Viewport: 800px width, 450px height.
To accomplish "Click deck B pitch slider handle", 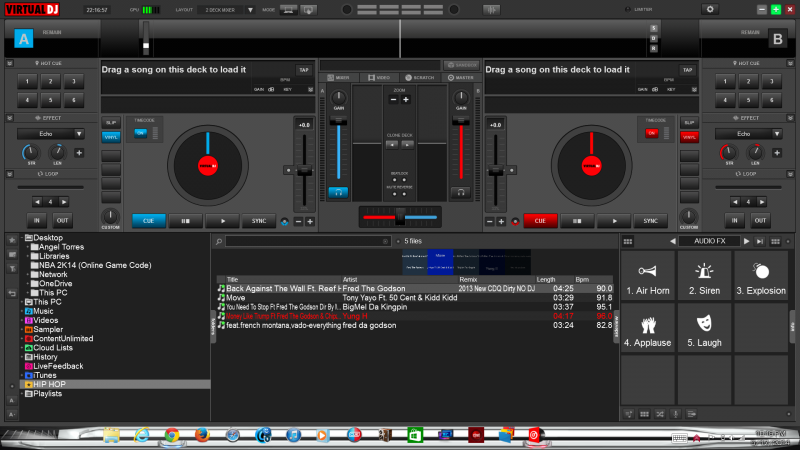I will click(x=495, y=171).
